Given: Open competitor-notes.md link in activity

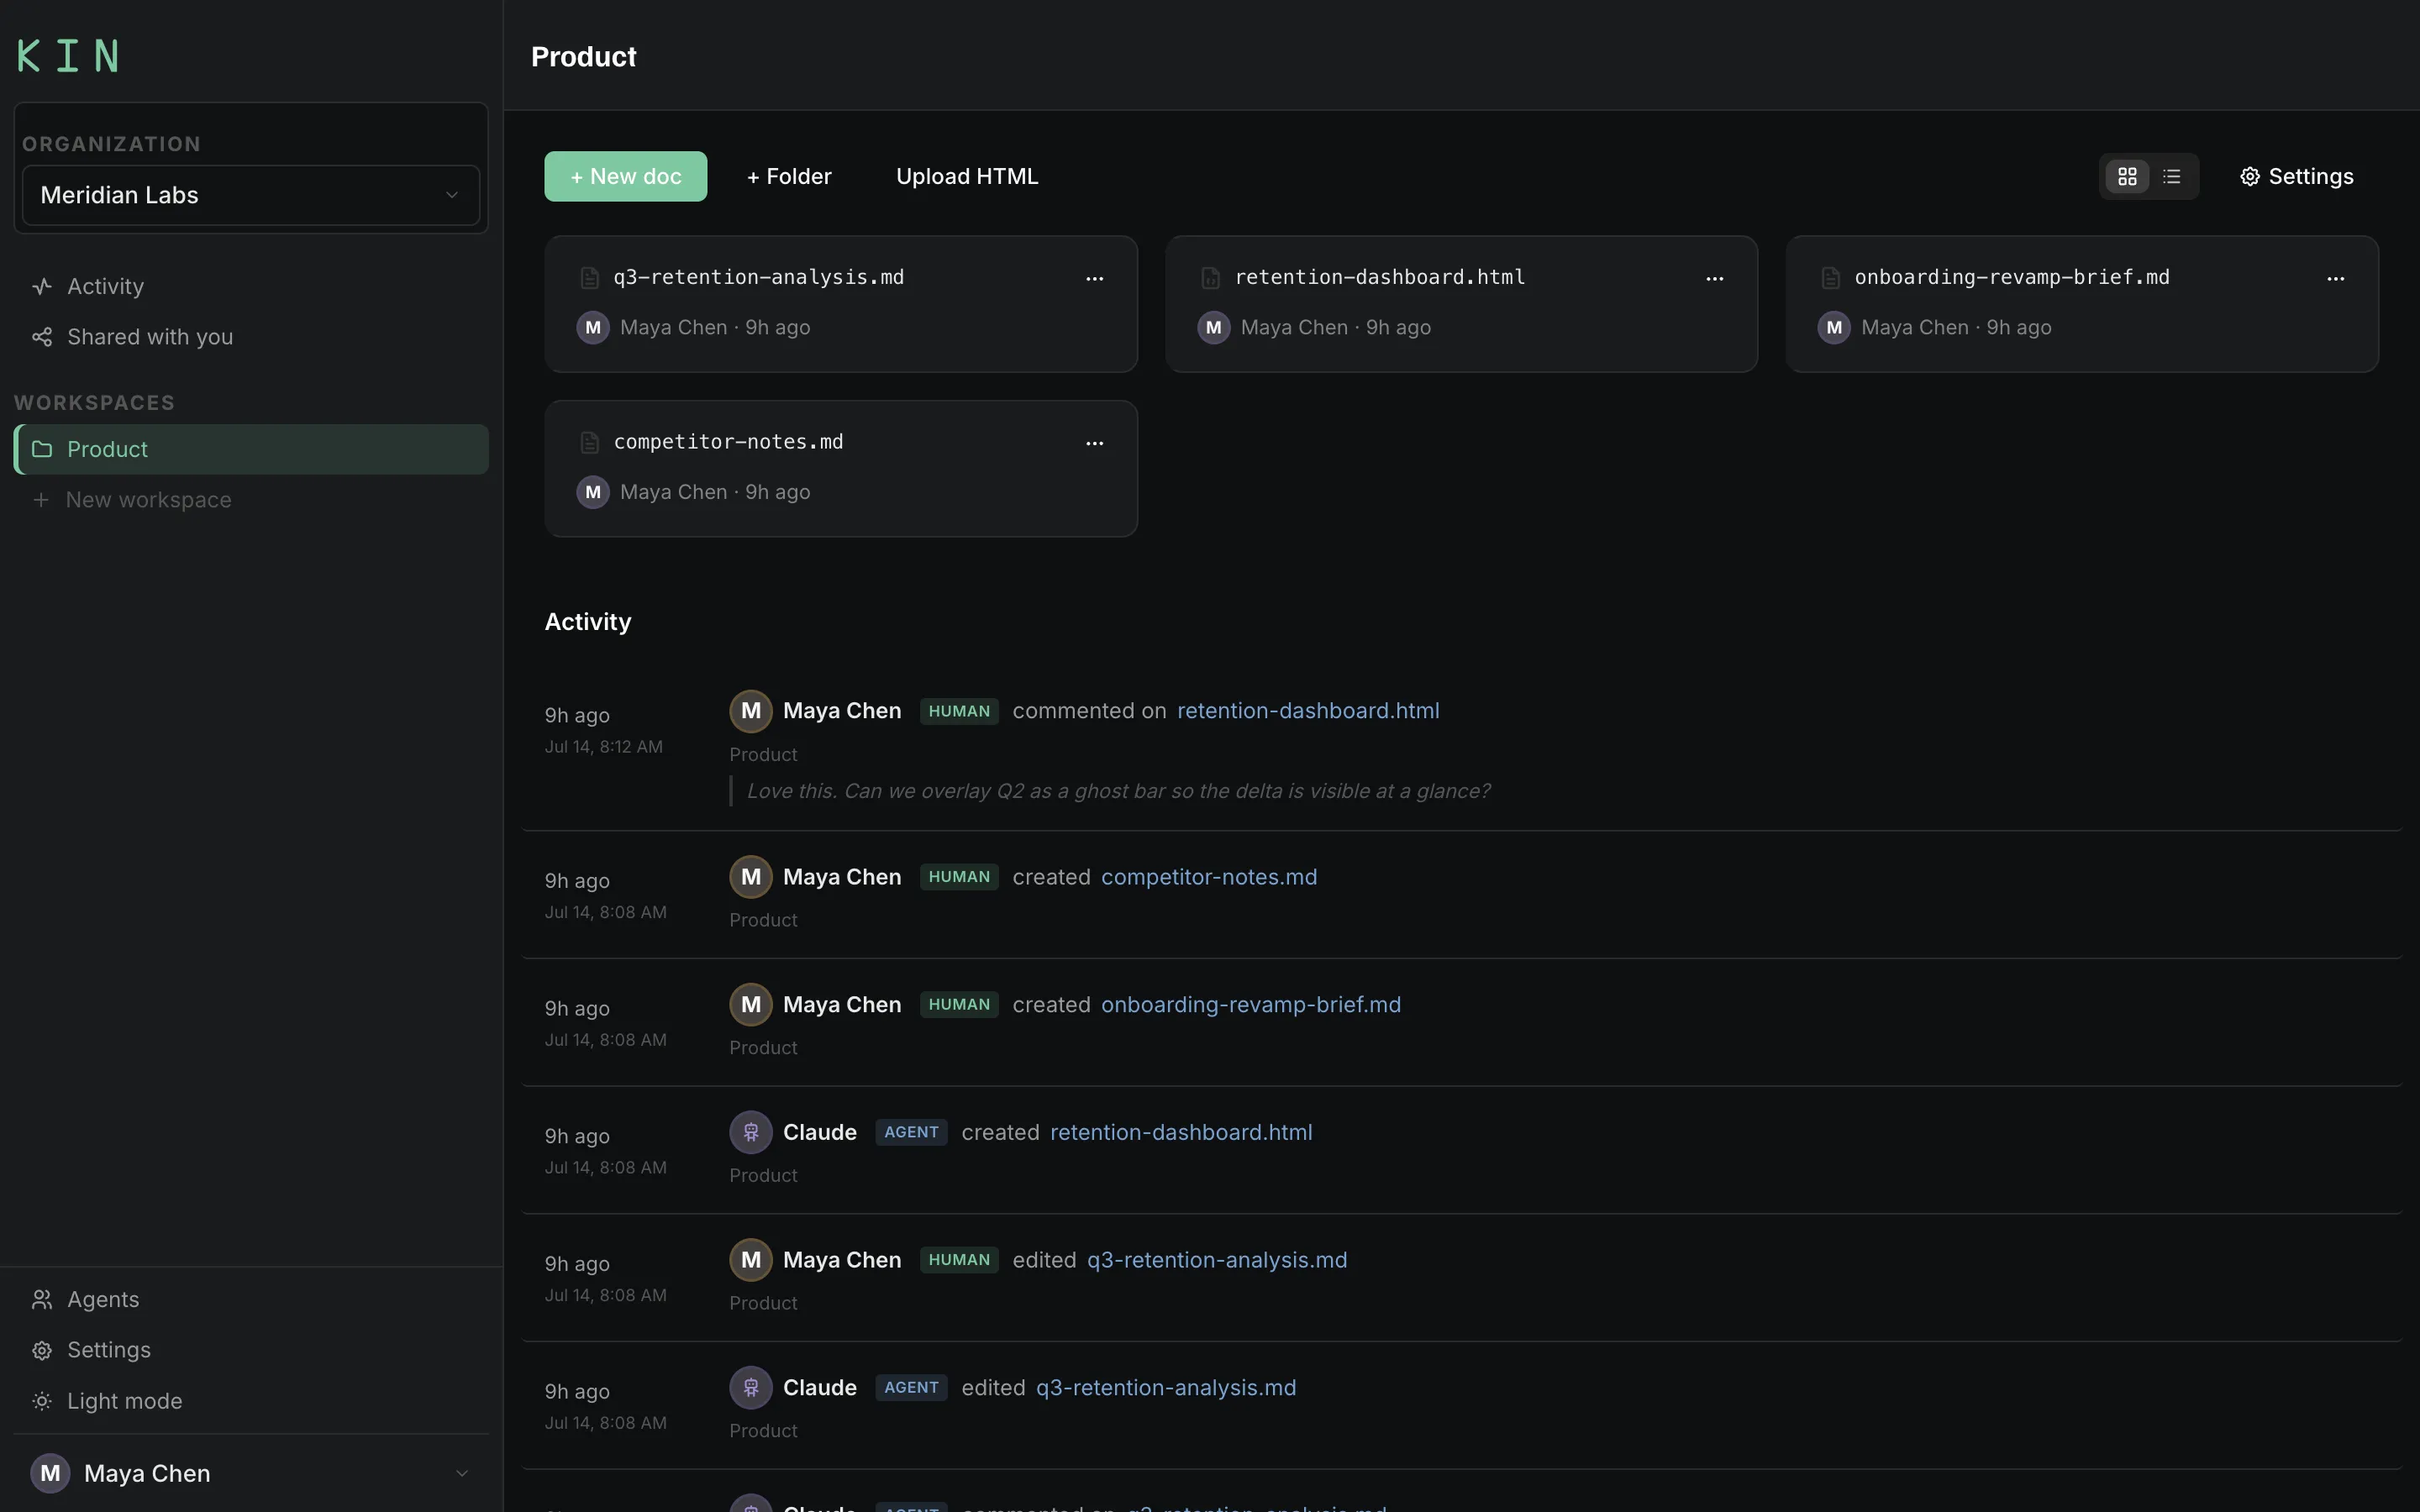Looking at the screenshot, I should pyautogui.click(x=1209, y=877).
